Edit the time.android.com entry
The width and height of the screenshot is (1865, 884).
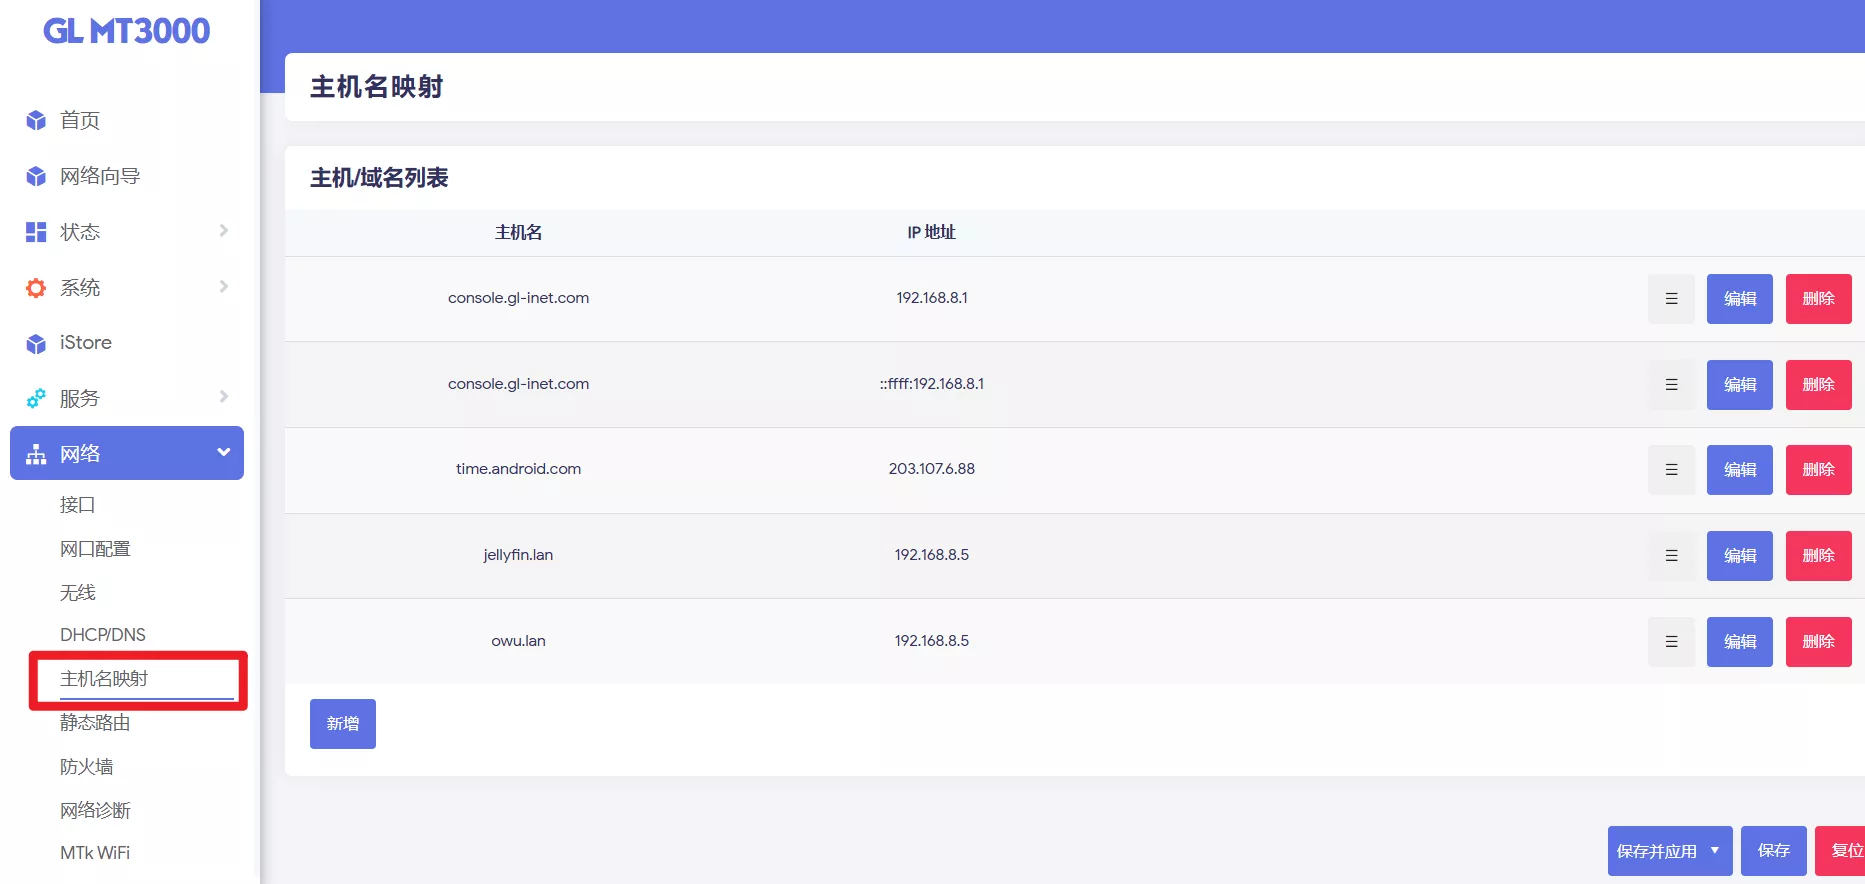coord(1740,470)
